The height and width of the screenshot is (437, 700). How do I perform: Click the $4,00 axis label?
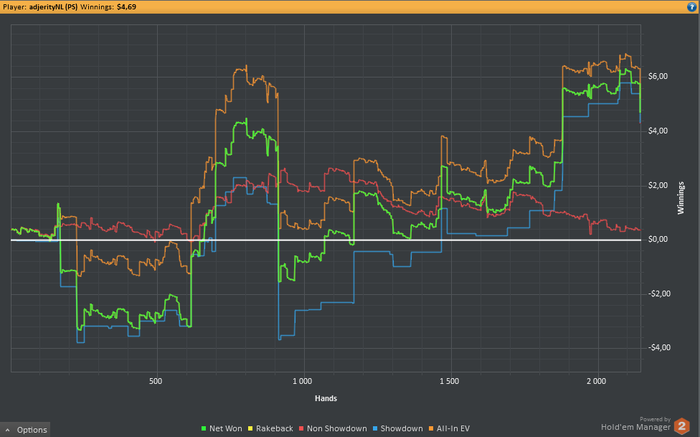tap(658, 131)
